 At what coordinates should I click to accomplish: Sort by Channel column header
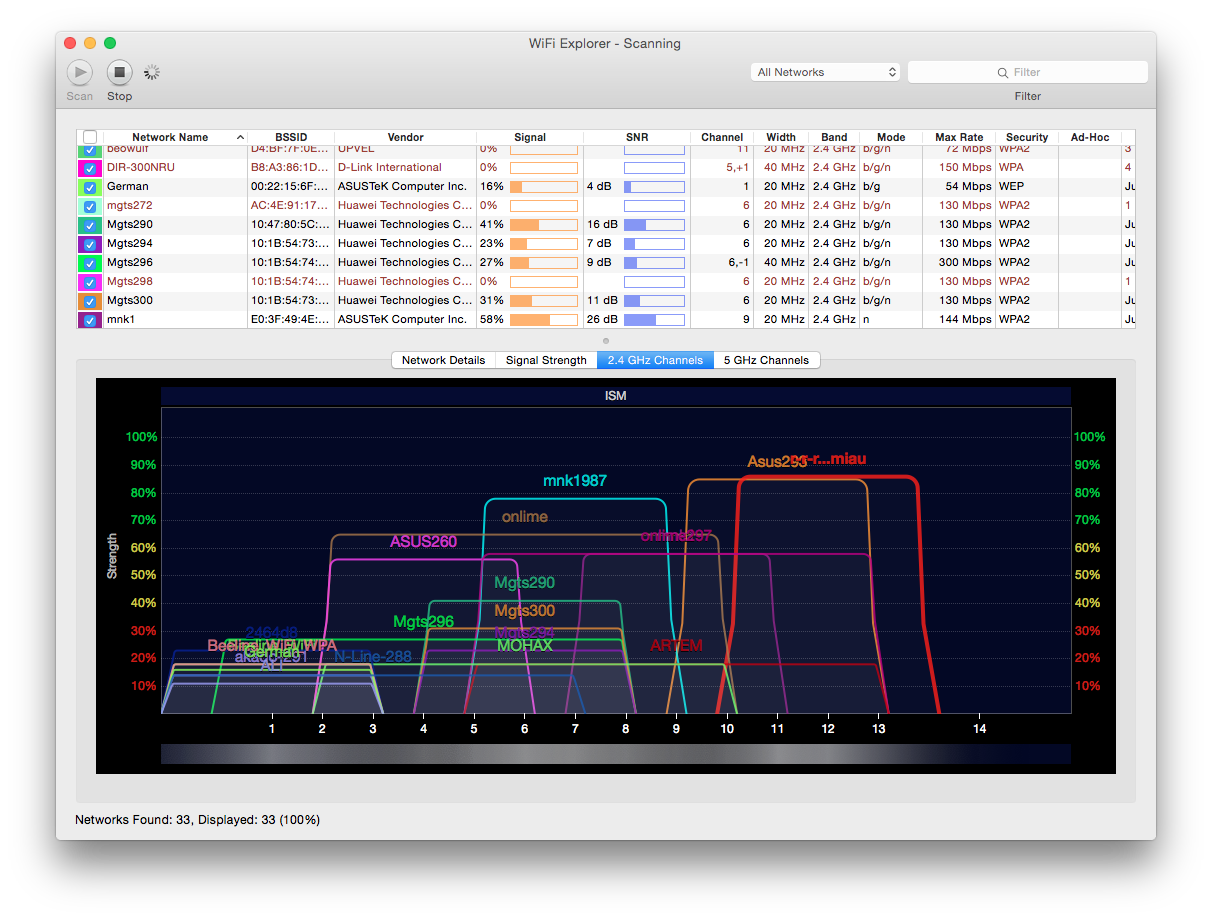722,137
